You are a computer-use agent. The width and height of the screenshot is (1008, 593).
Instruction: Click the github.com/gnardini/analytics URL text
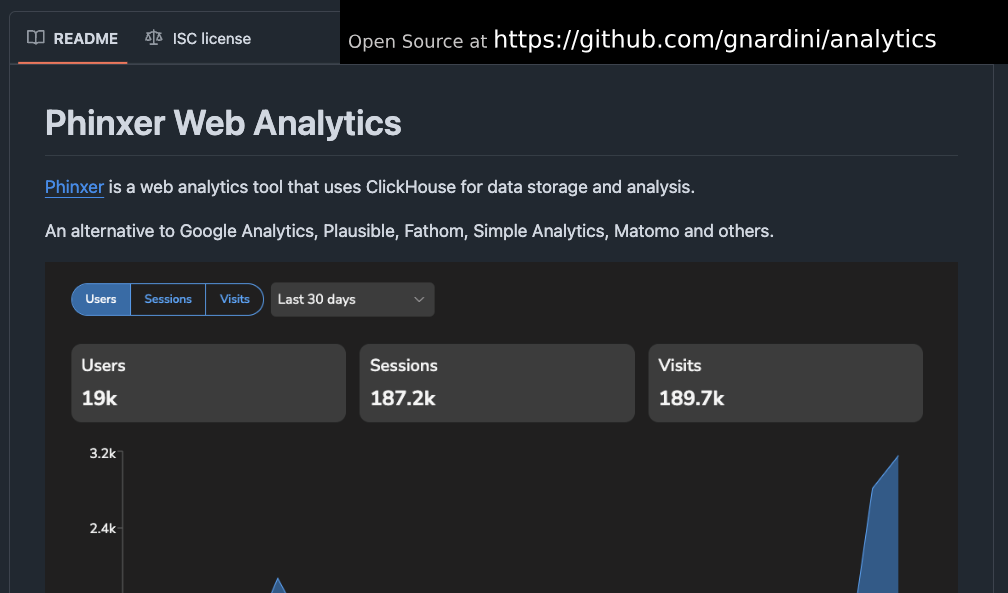pyautogui.click(x=715, y=40)
